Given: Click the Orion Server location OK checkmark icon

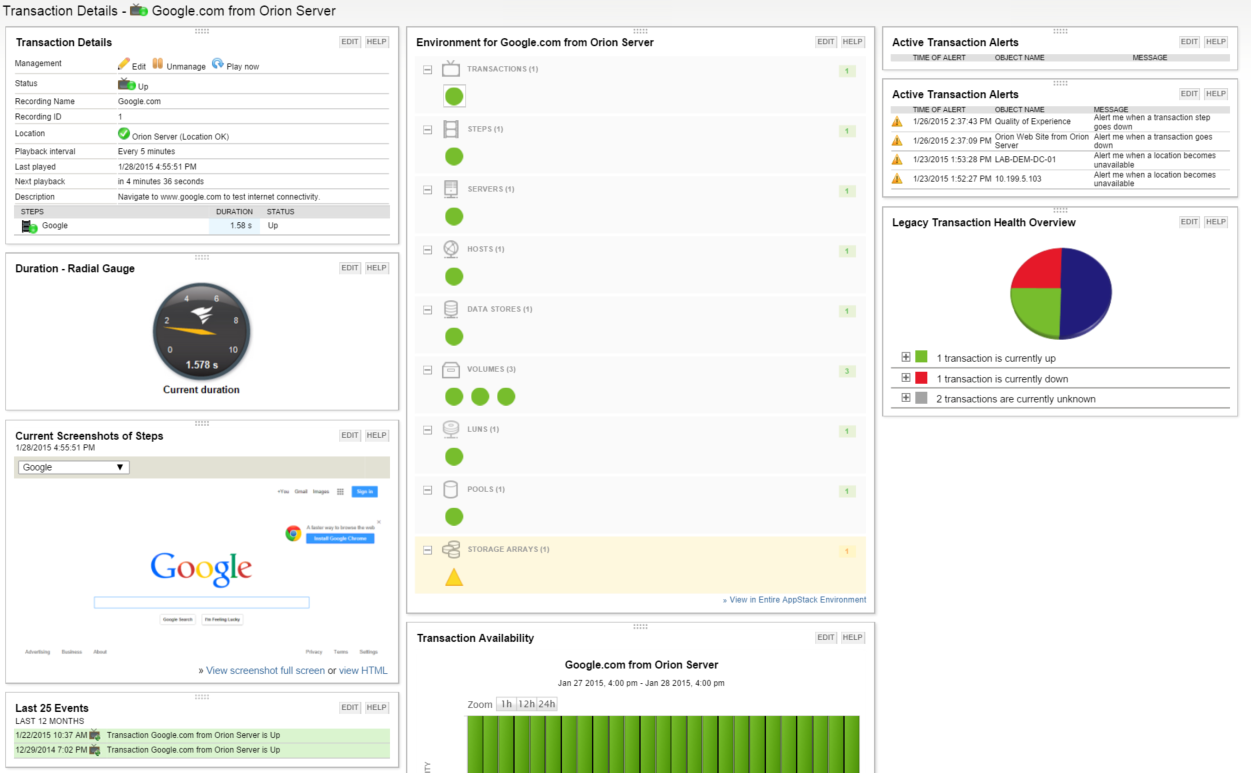Looking at the screenshot, I should coord(124,133).
